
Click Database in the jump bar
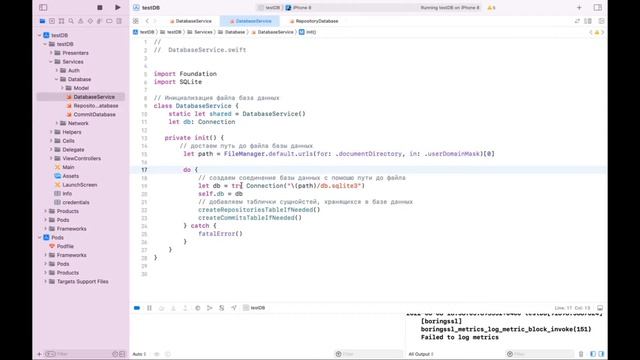click(x=232, y=32)
